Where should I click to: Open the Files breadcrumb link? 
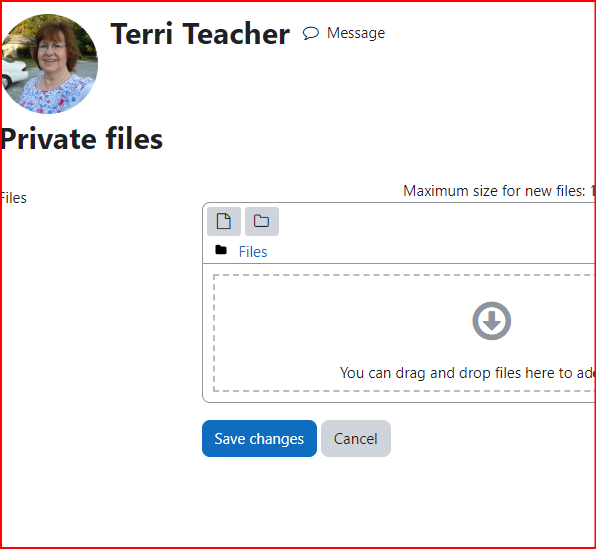[x=253, y=252]
